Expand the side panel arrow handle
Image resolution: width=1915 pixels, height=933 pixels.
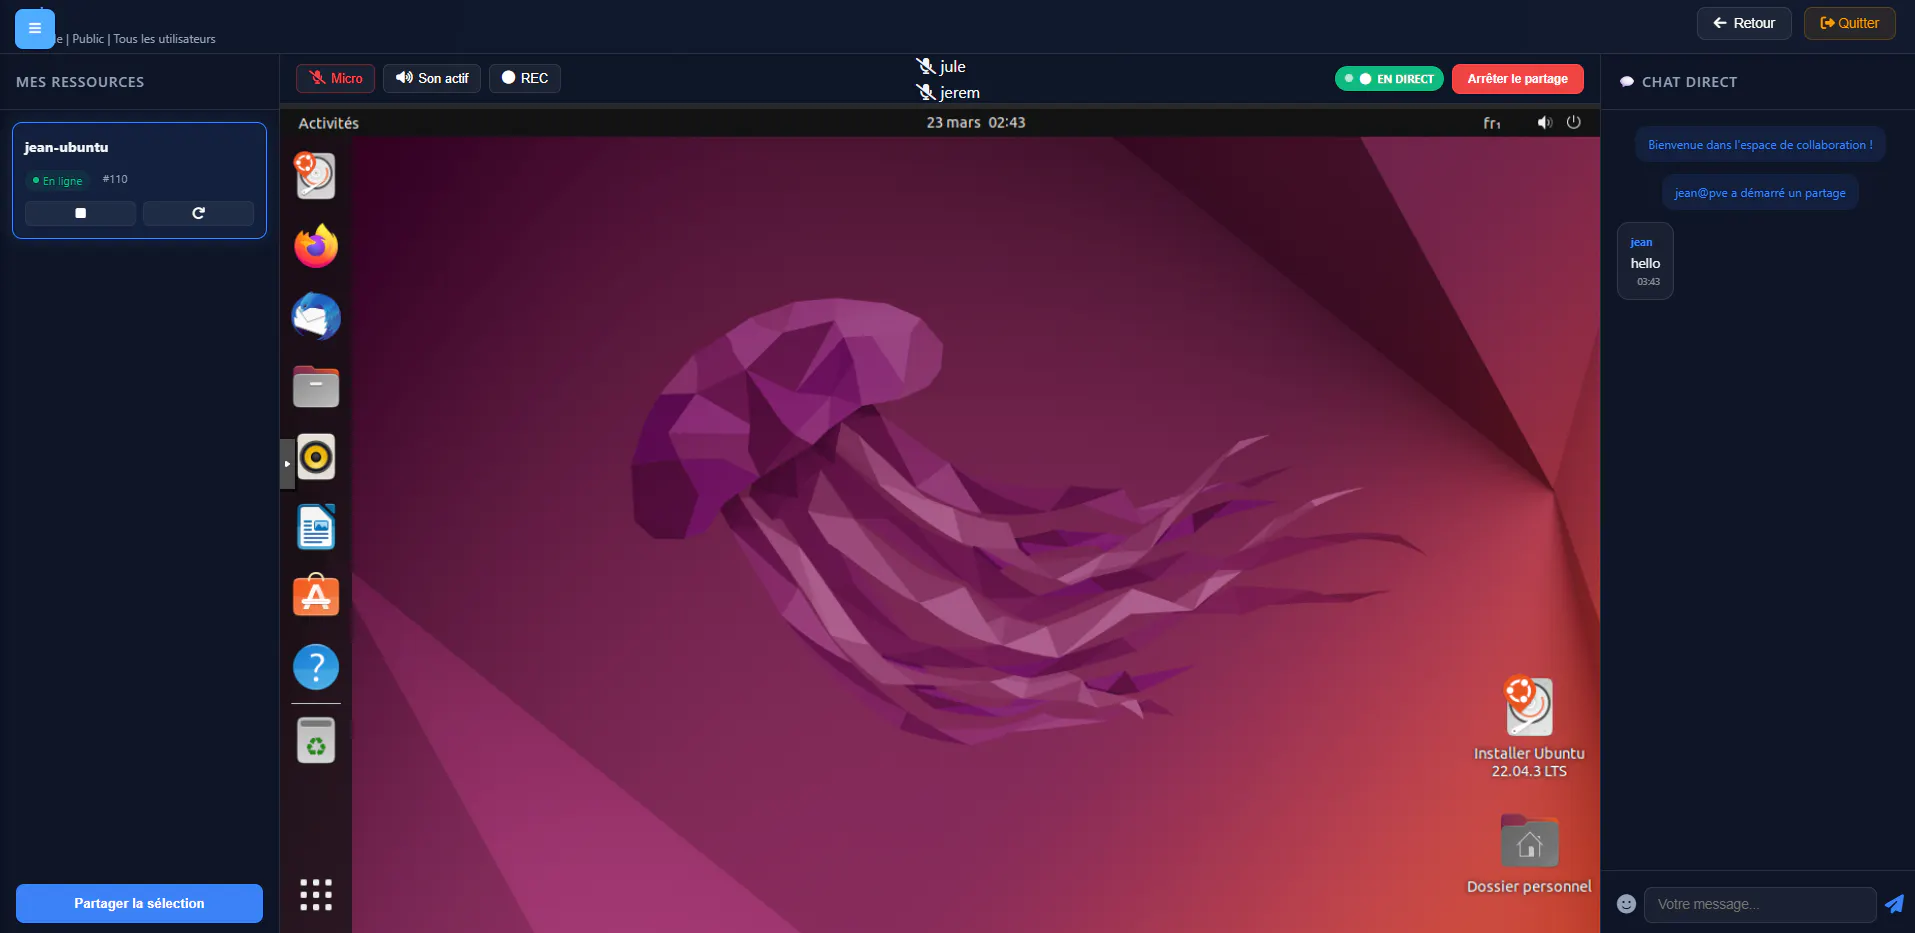[x=287, y=463]
